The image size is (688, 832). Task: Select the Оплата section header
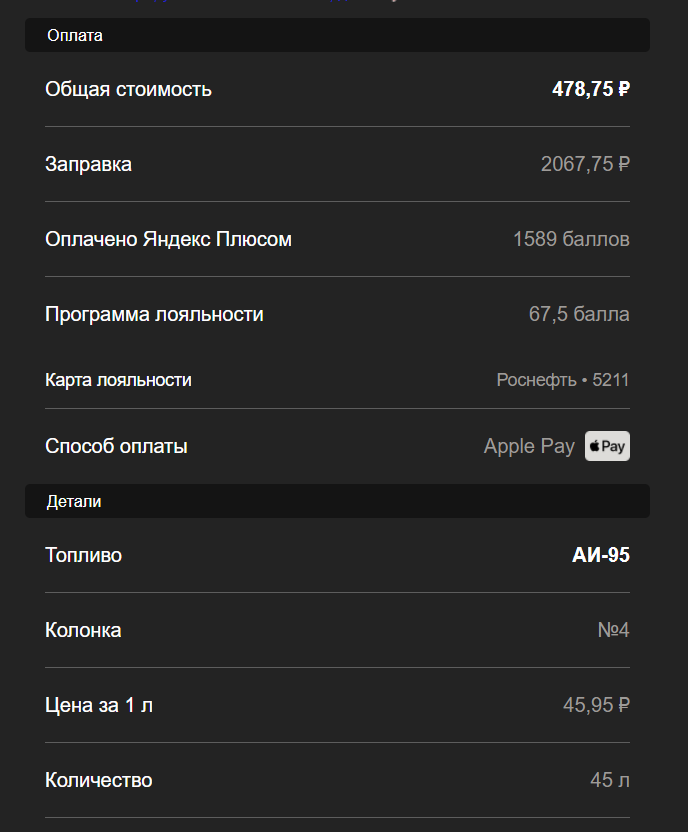337,35
